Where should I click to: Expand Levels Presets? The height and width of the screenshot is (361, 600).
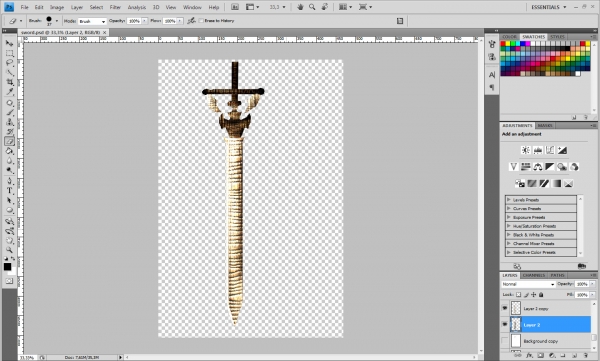click(x=509, y=199)
